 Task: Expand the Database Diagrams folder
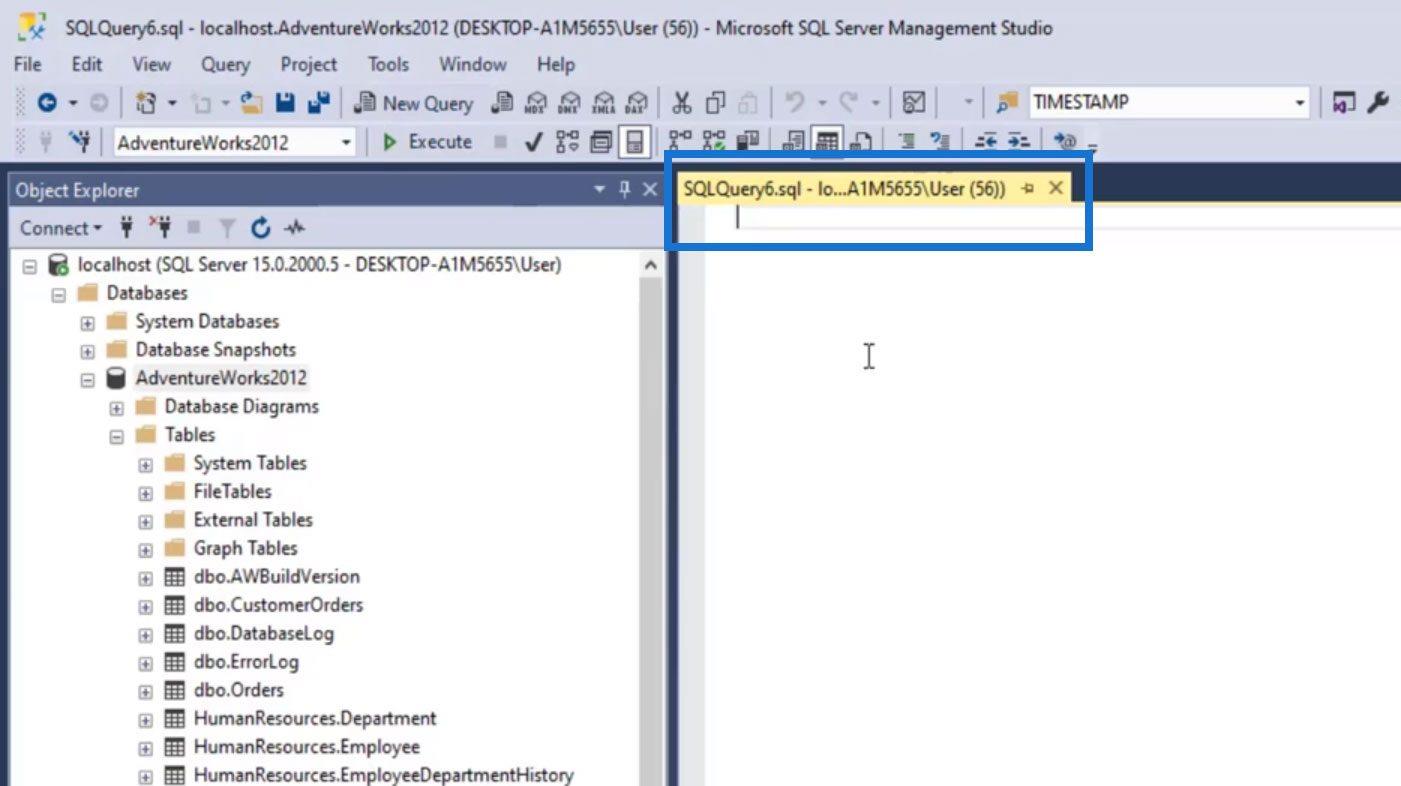coord(116,408)
